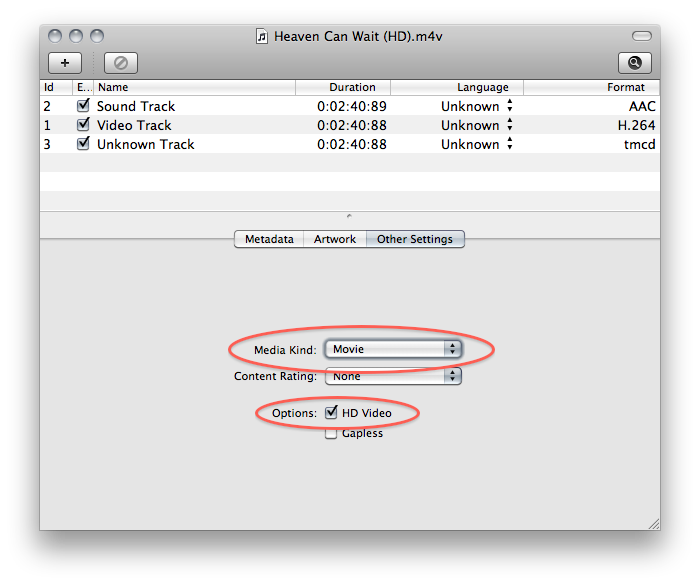
Task: Change the Video Track language popup
Action: pos(510,125)
